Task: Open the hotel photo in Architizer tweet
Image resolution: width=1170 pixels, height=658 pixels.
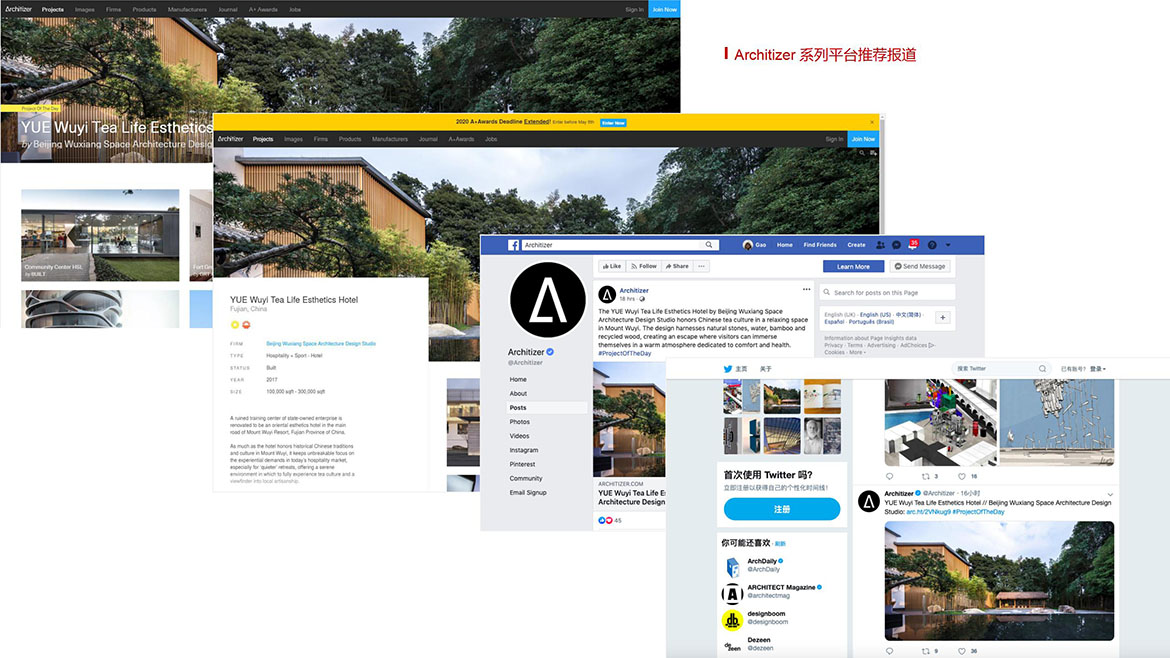Action: tap(999, 580)
